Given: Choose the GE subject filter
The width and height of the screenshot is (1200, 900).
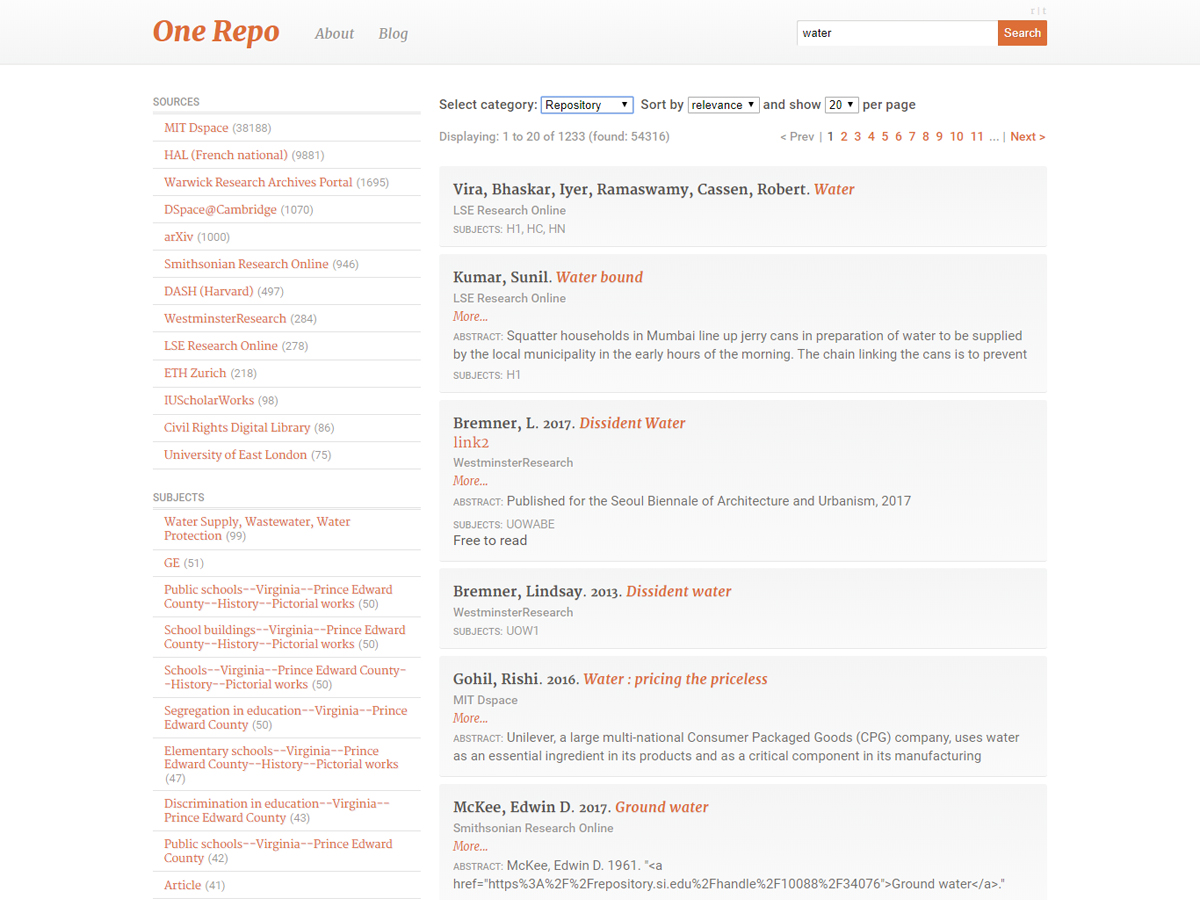Looking at the screenshot, I should pyautogui.click(x=172, y=563).
